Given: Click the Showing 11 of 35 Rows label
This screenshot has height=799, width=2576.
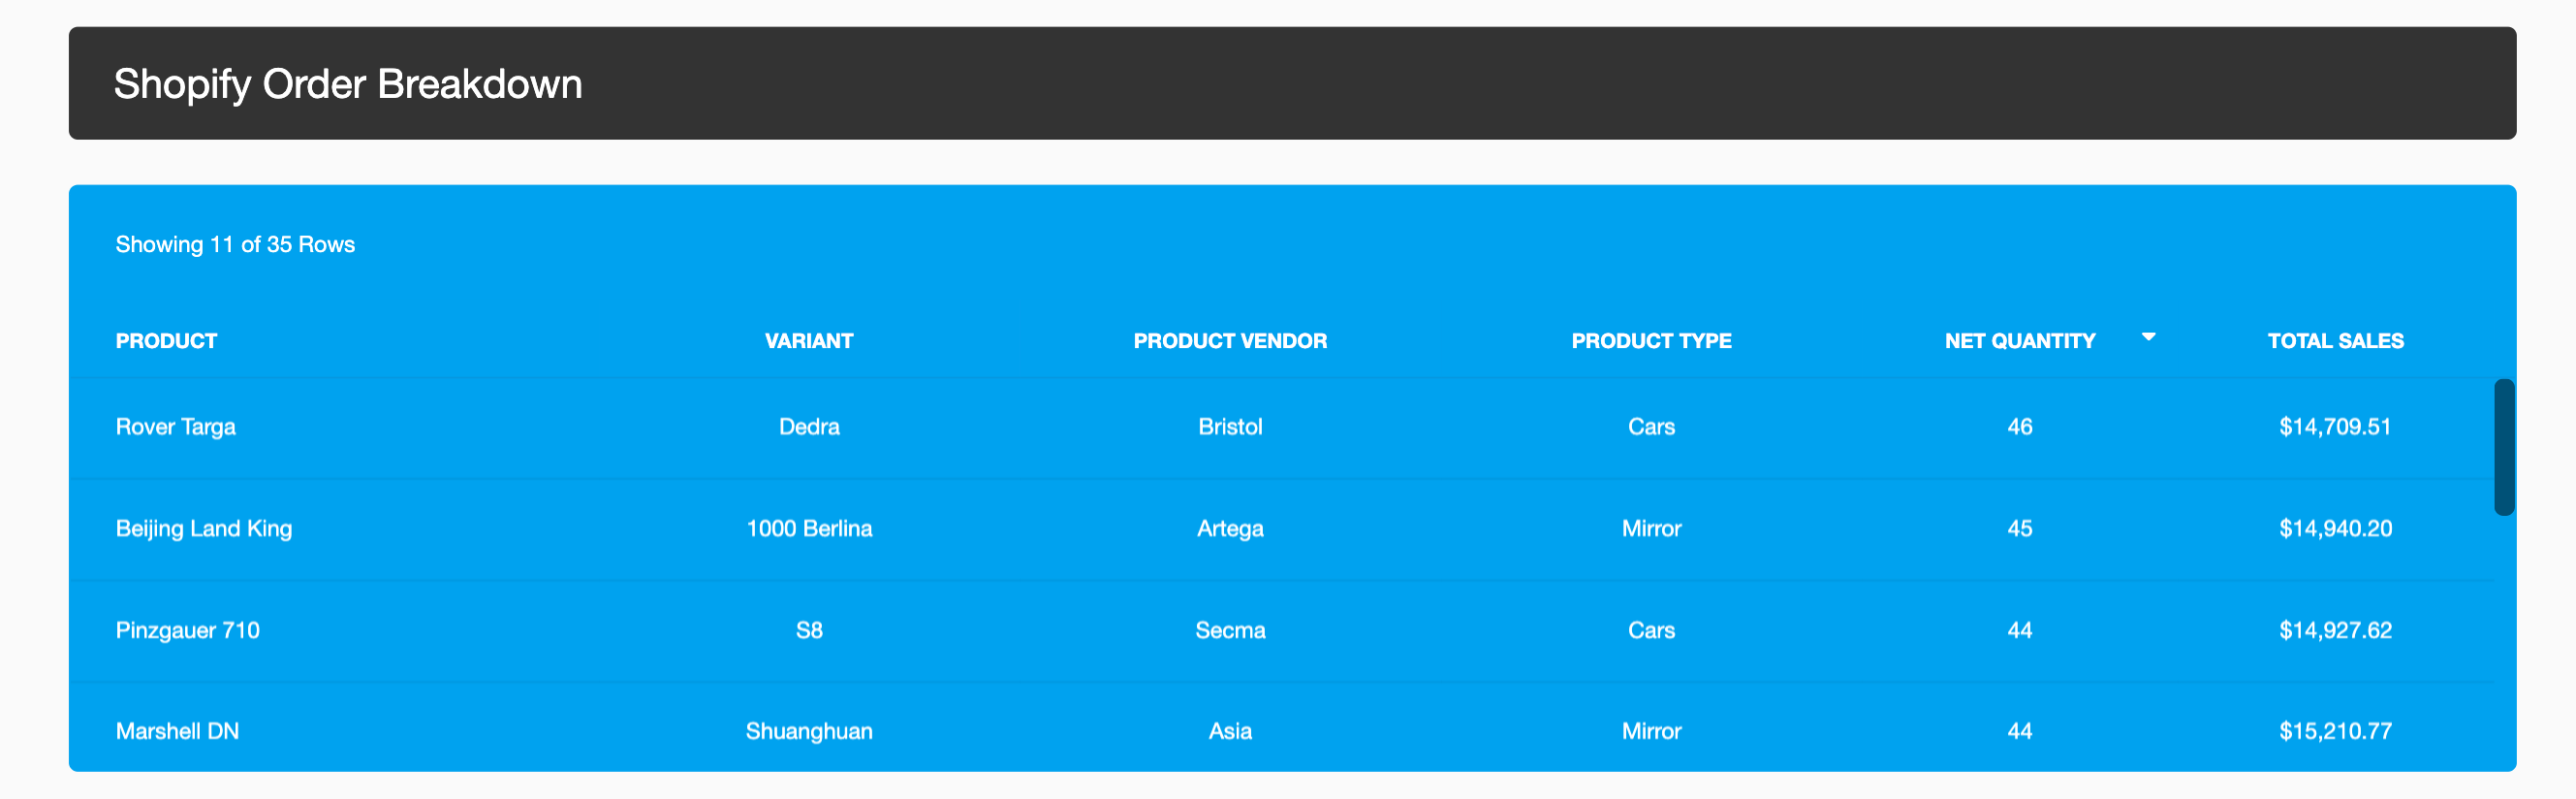Looking at the screenshot, I should pyautogui.click(x=235, y=245).
